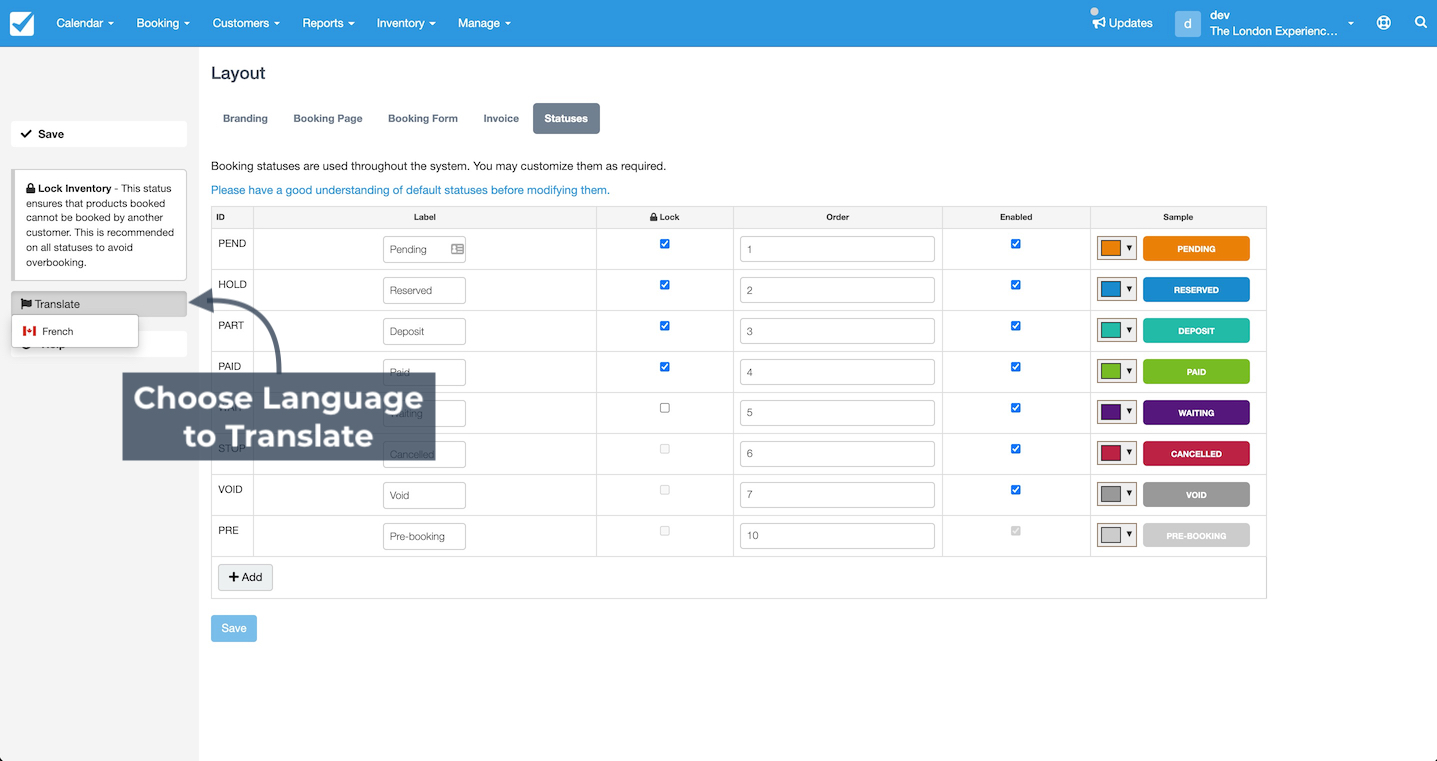Click the Order field containing 7

tap(837, 495)
